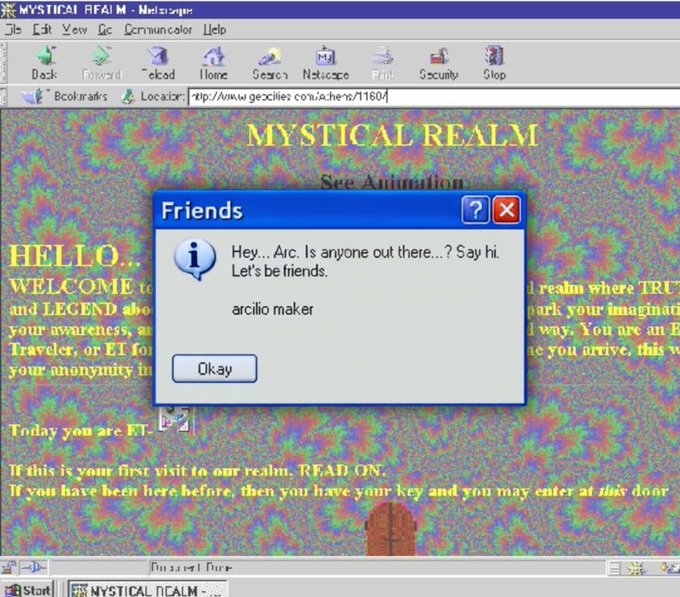Open the Edit menu
680x597 pixels.
(x=42, y=29)
